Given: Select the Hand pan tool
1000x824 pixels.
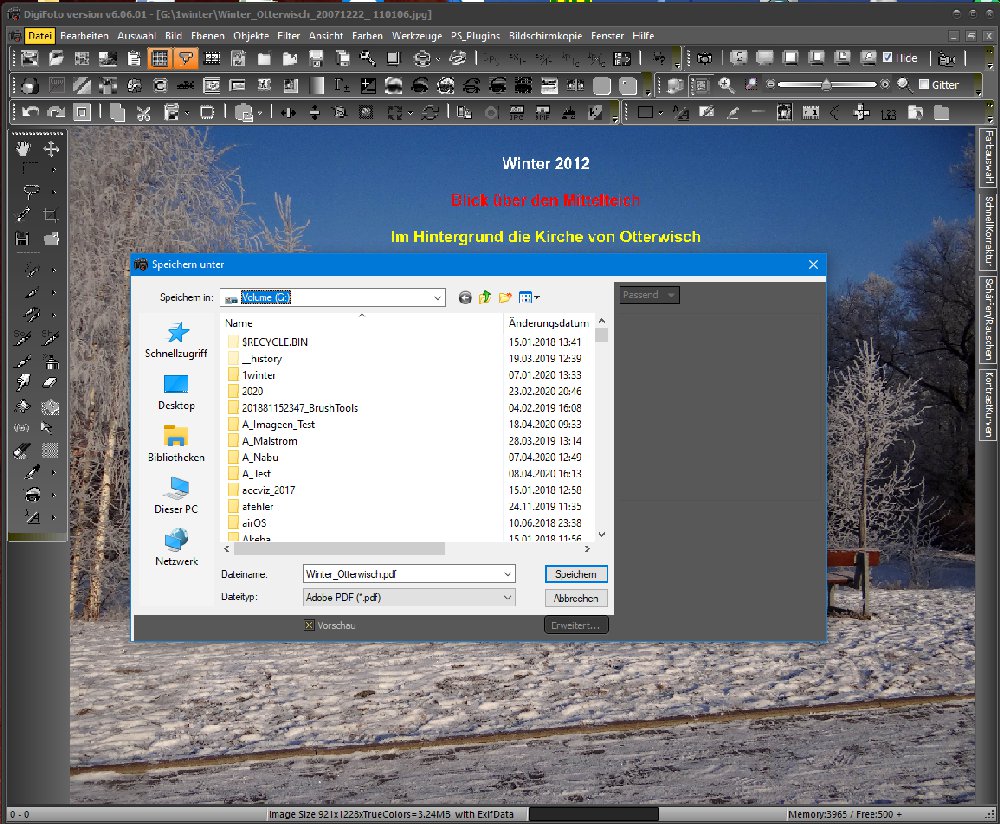Looking at the screenshot, I should (25, 149).
